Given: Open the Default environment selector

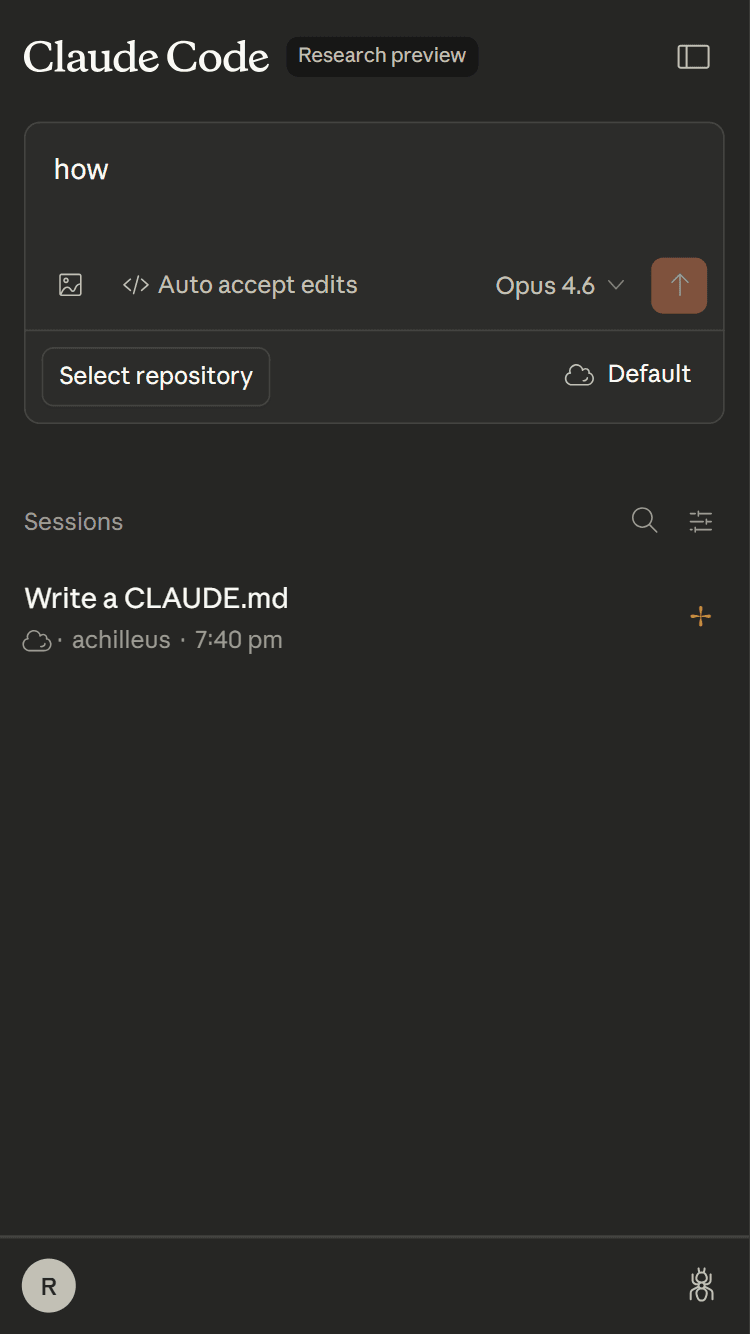Looking at the screenshot, I should click(x=629, y=375).
